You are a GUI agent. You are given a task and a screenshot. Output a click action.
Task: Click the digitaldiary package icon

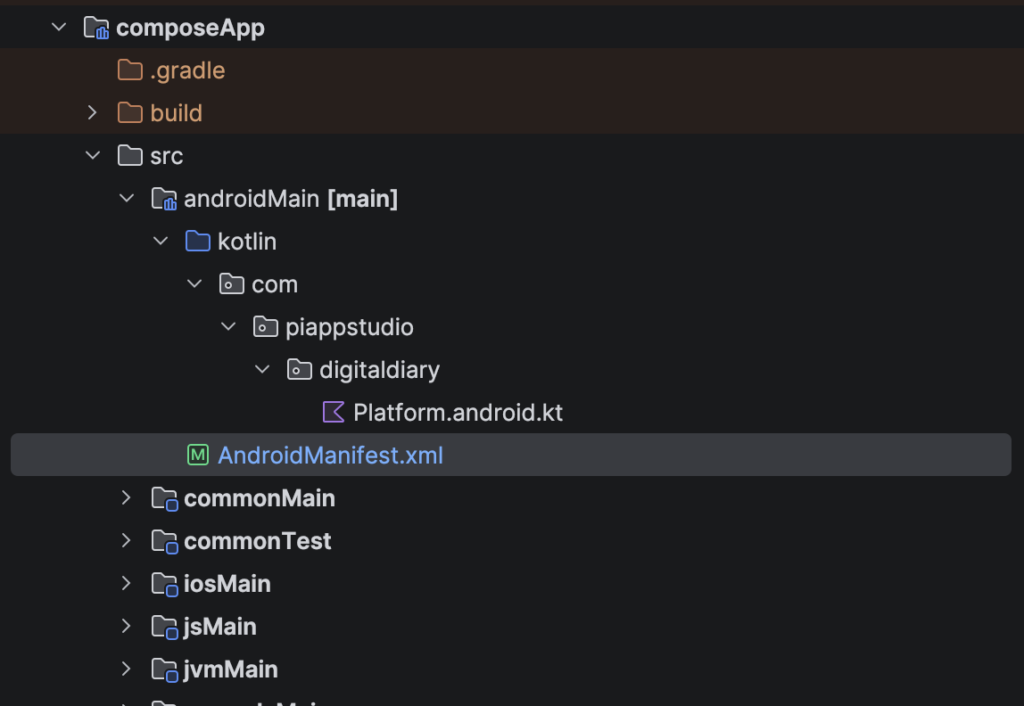[299, 370]
